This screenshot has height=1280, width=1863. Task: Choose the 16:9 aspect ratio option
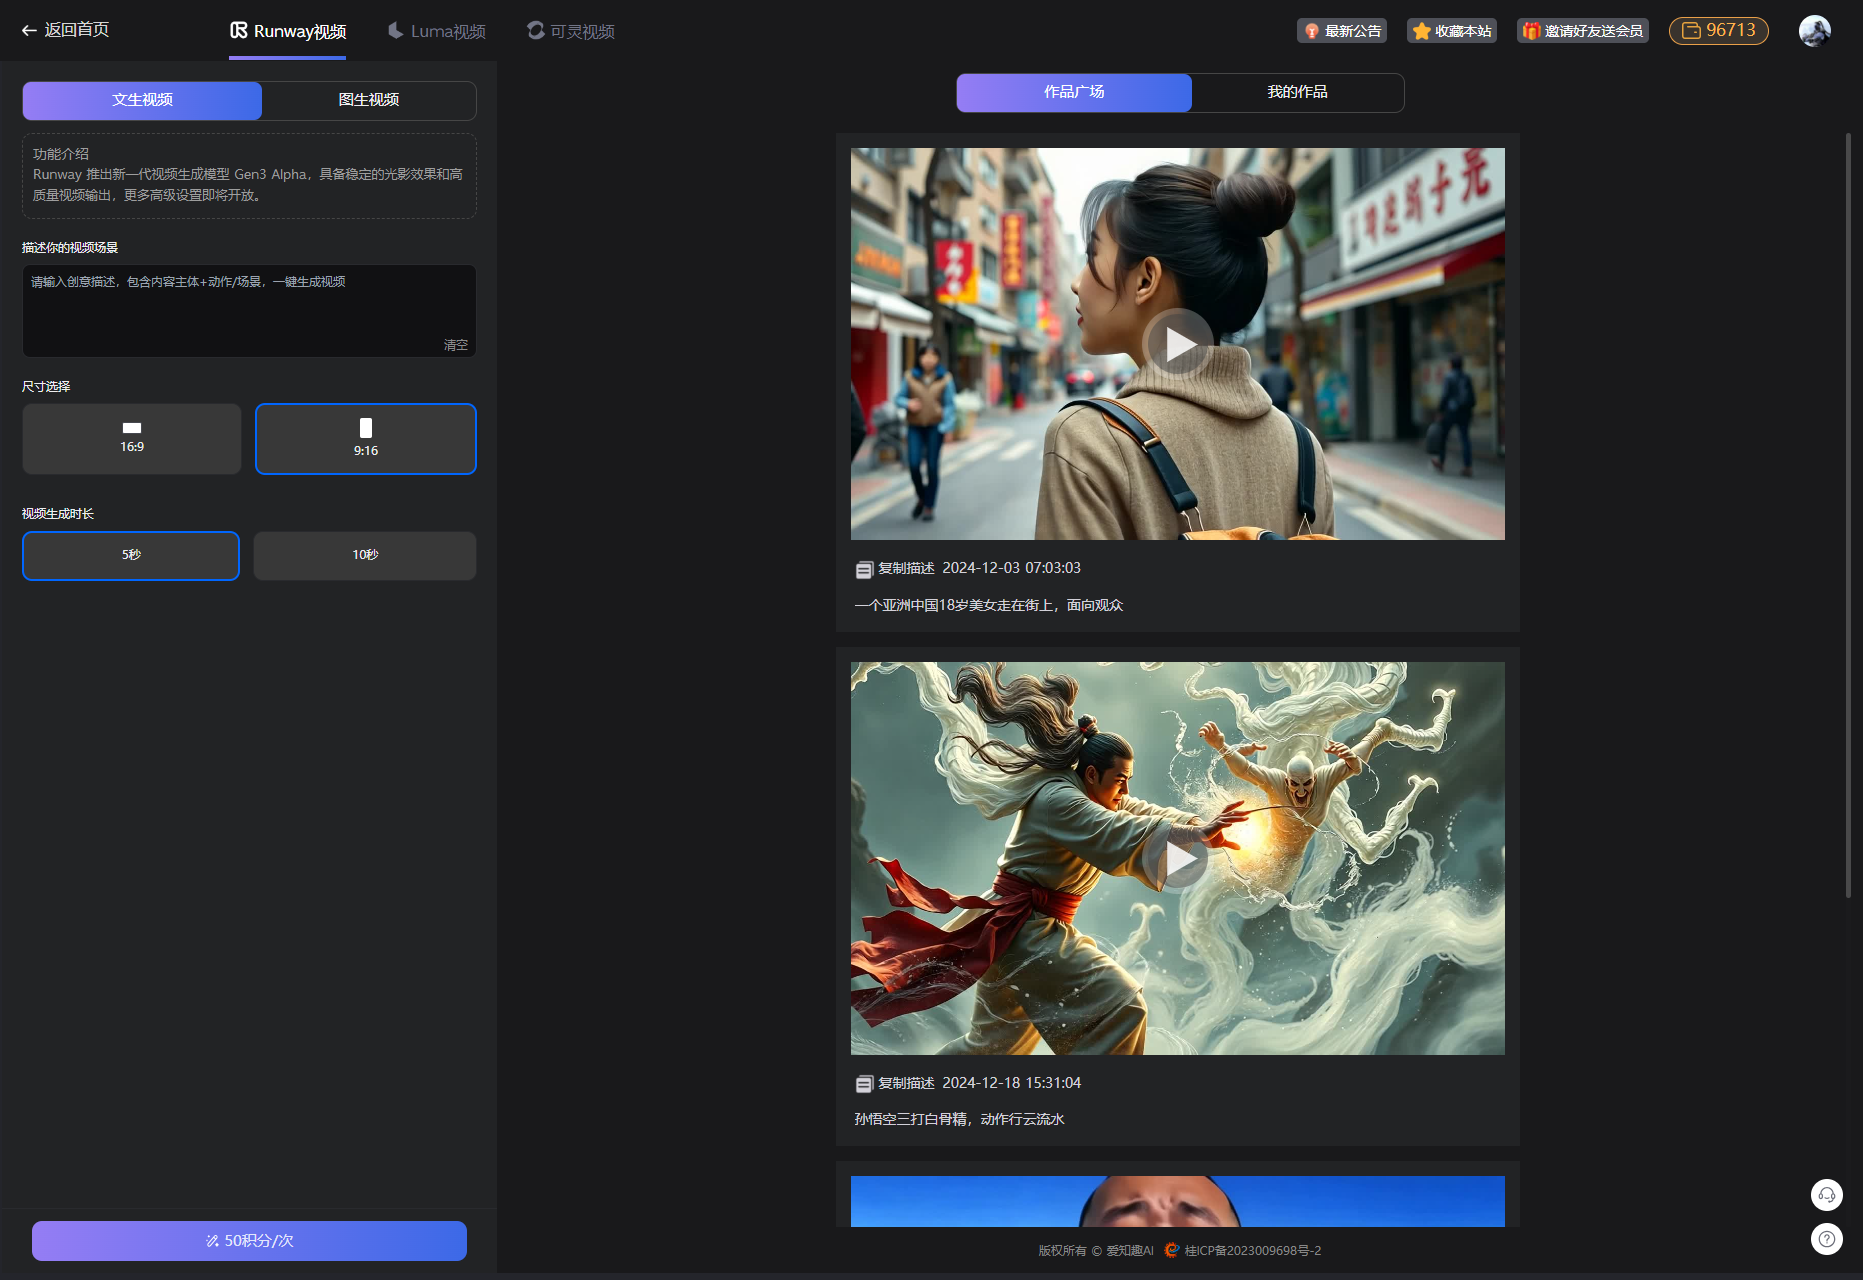click(x=132, y=438)
